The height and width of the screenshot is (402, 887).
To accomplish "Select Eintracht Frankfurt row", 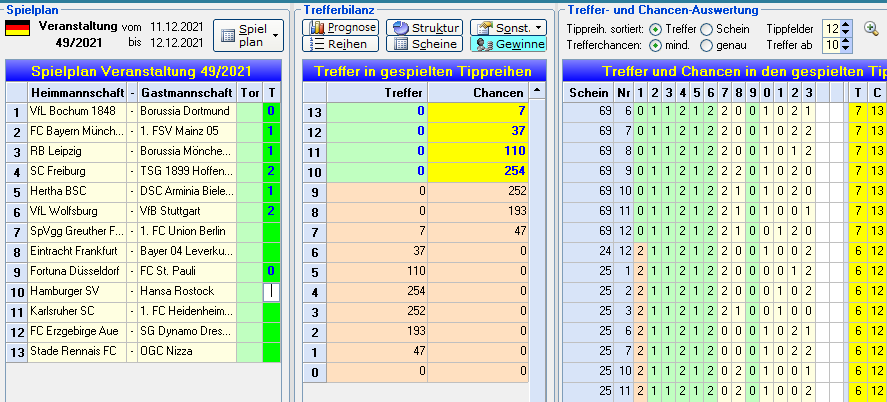I will (143, 252).
